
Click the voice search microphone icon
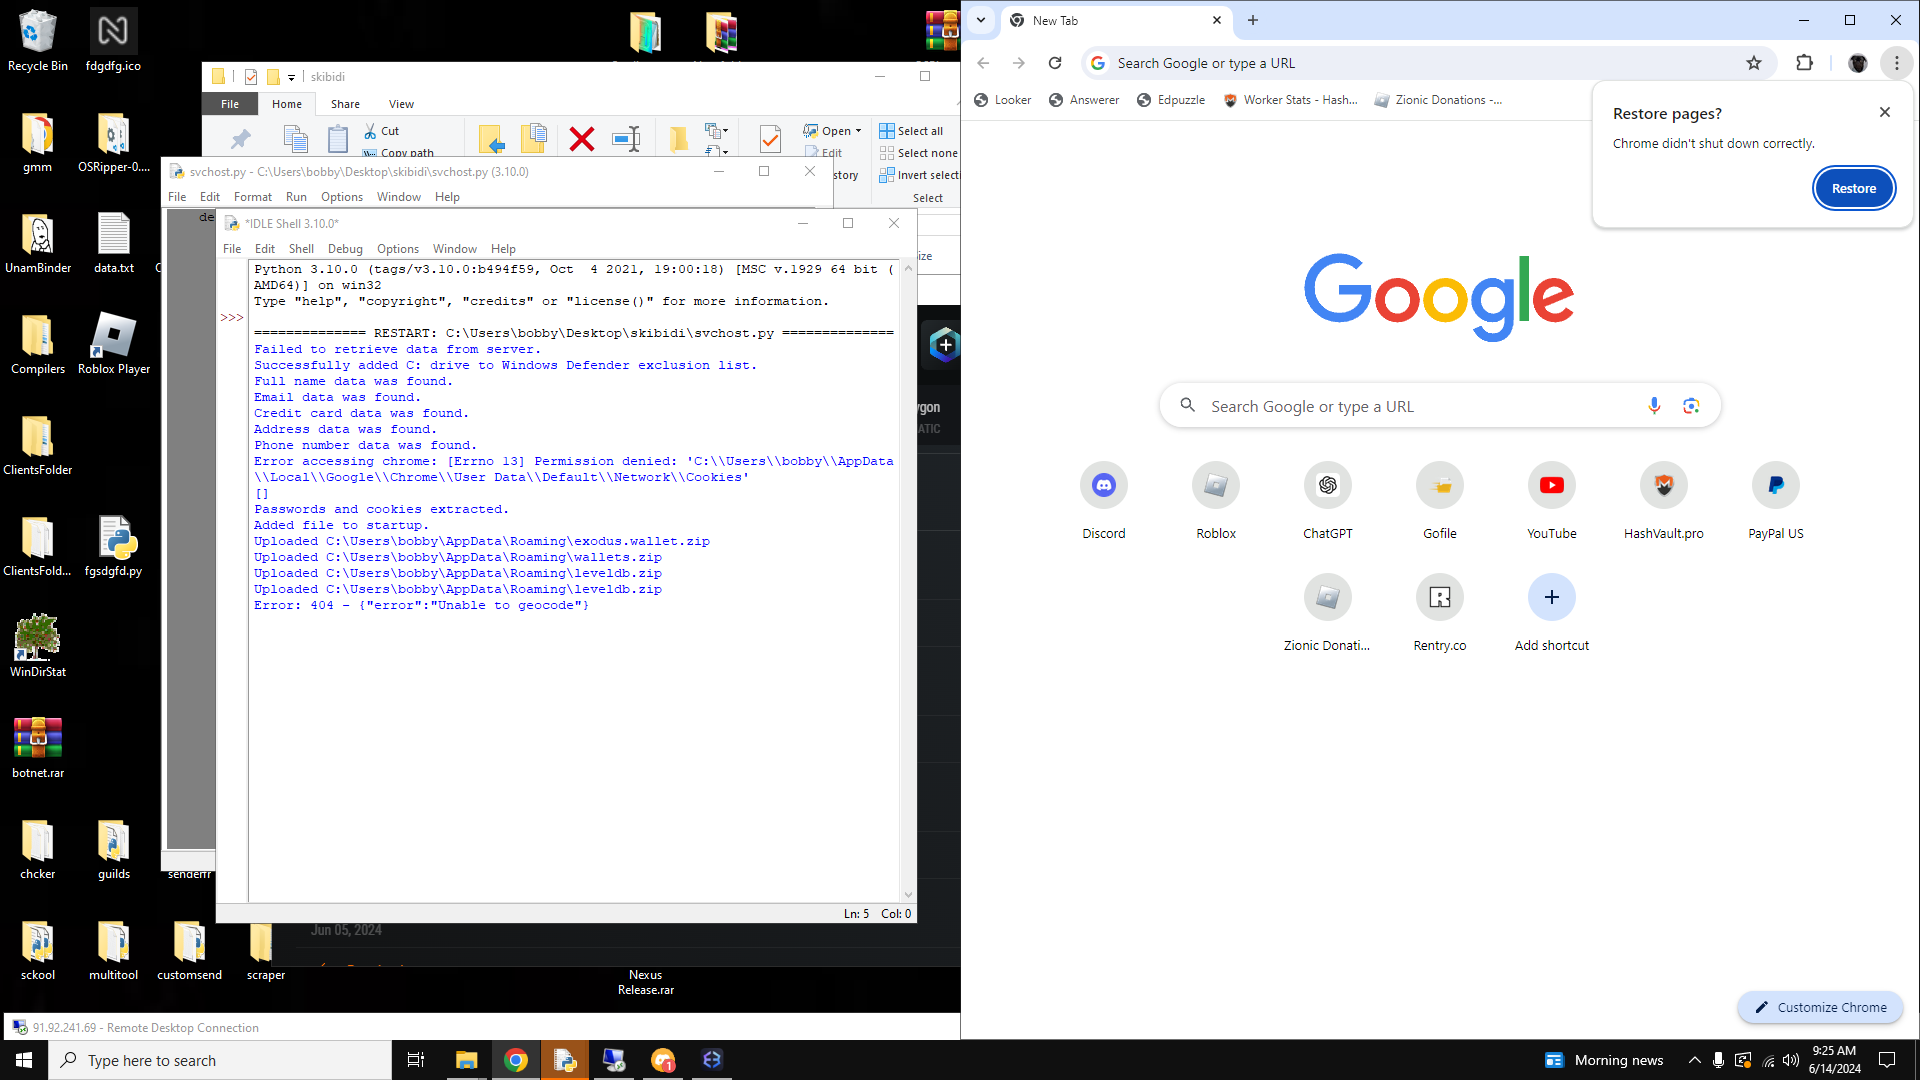(x=1654, y=406)
